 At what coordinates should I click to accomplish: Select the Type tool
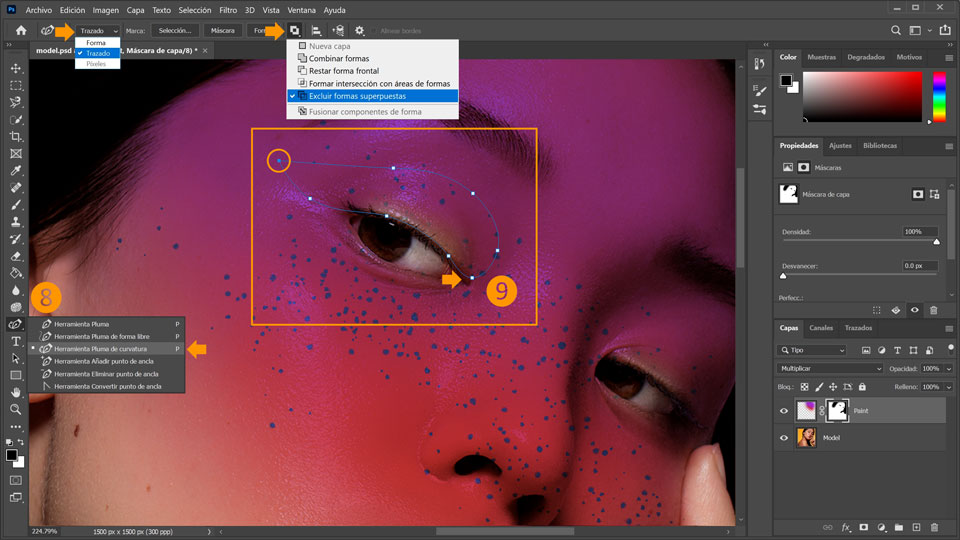(x=16, y=341)
